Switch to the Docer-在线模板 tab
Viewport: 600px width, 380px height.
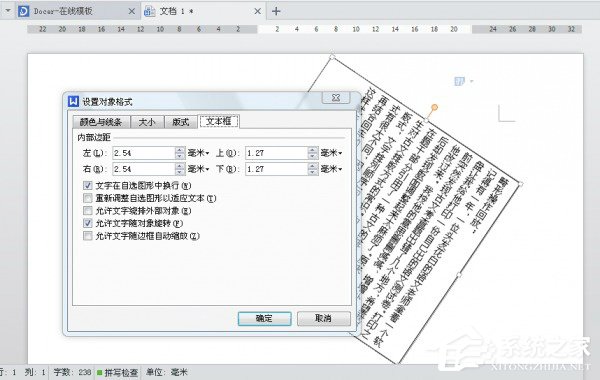tap(78, 11)
